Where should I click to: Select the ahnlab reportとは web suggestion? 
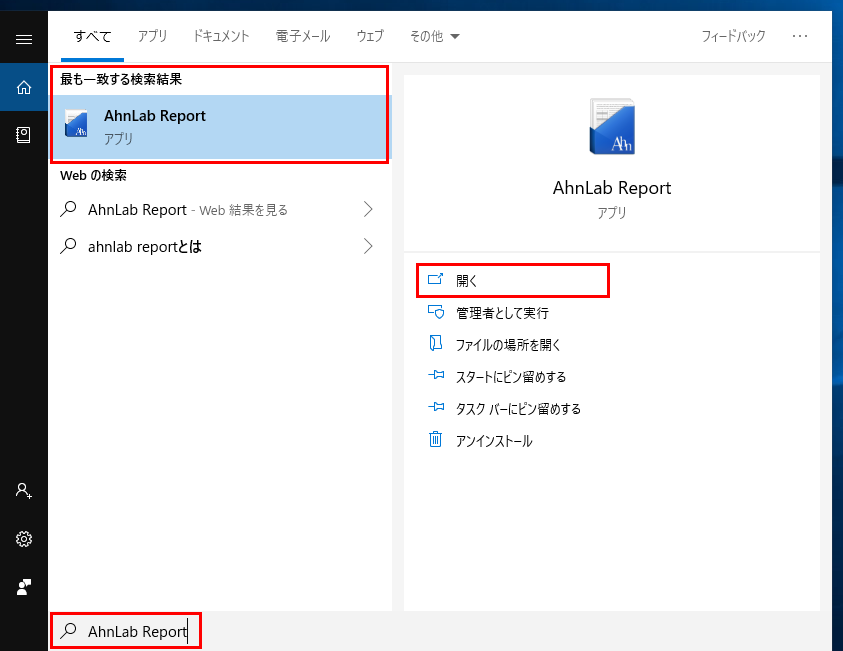point(220,246)
